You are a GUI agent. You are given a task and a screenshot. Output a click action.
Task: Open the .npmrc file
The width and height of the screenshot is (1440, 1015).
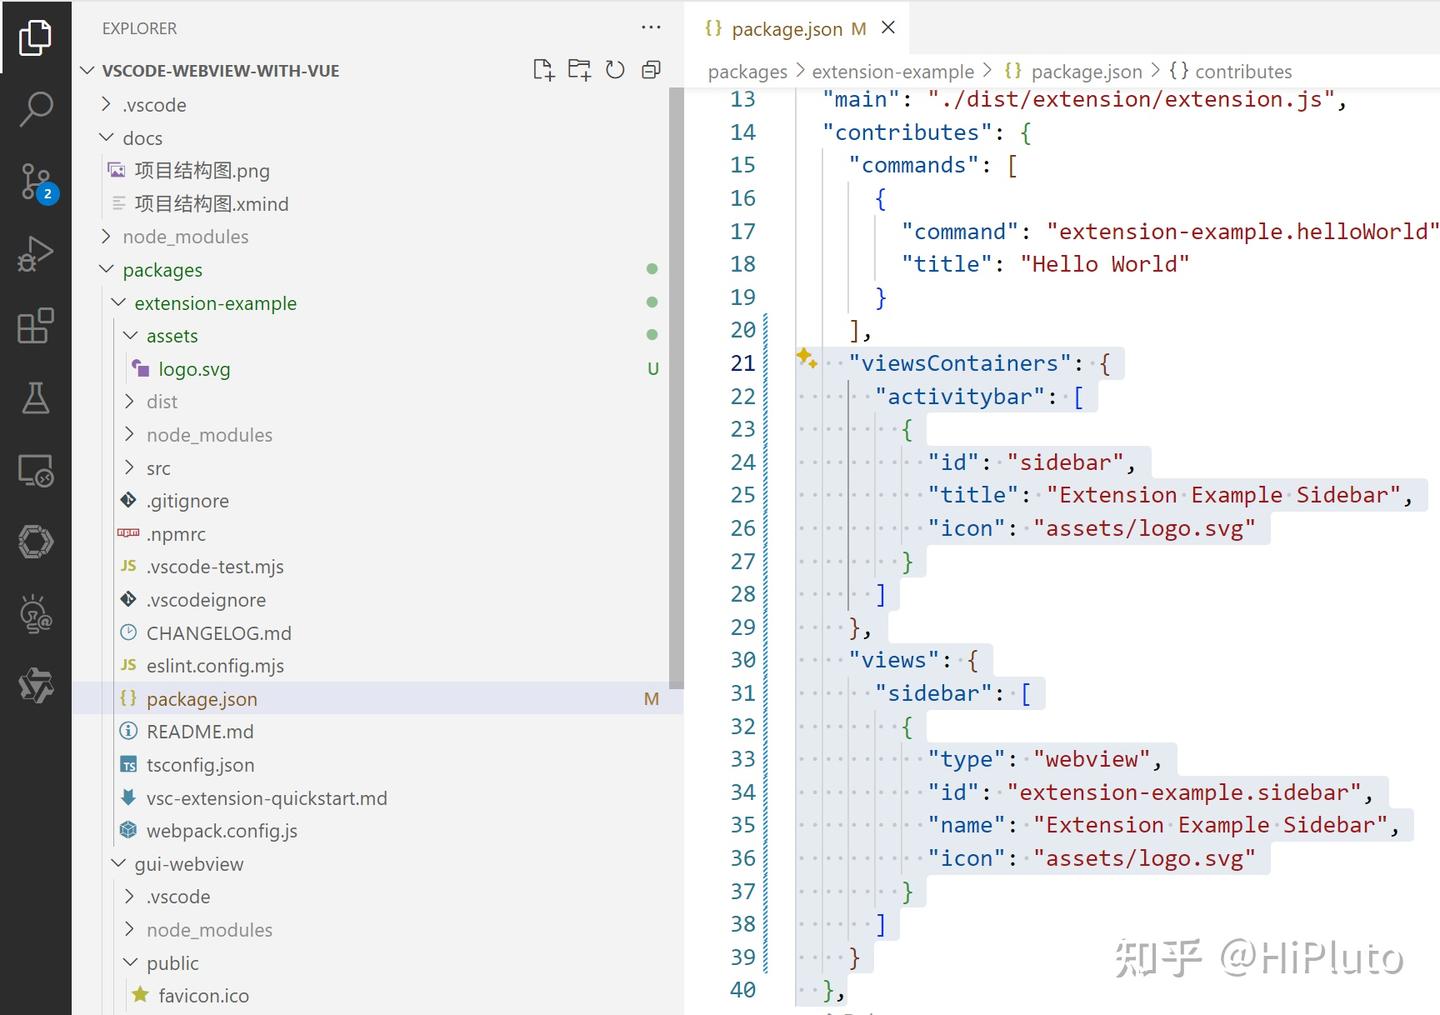[x=176, y=534]
